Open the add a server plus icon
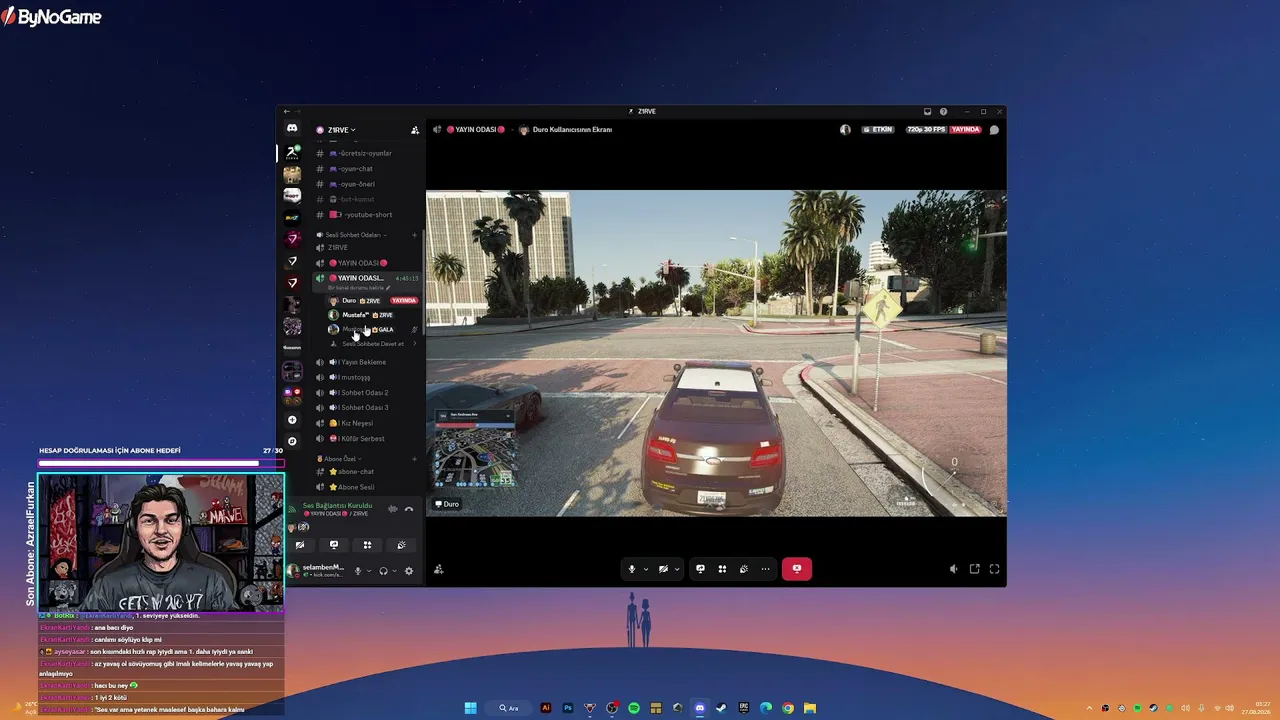Image resolution: width=1280 pixels, height=720 pixels. tap(292, 420)
